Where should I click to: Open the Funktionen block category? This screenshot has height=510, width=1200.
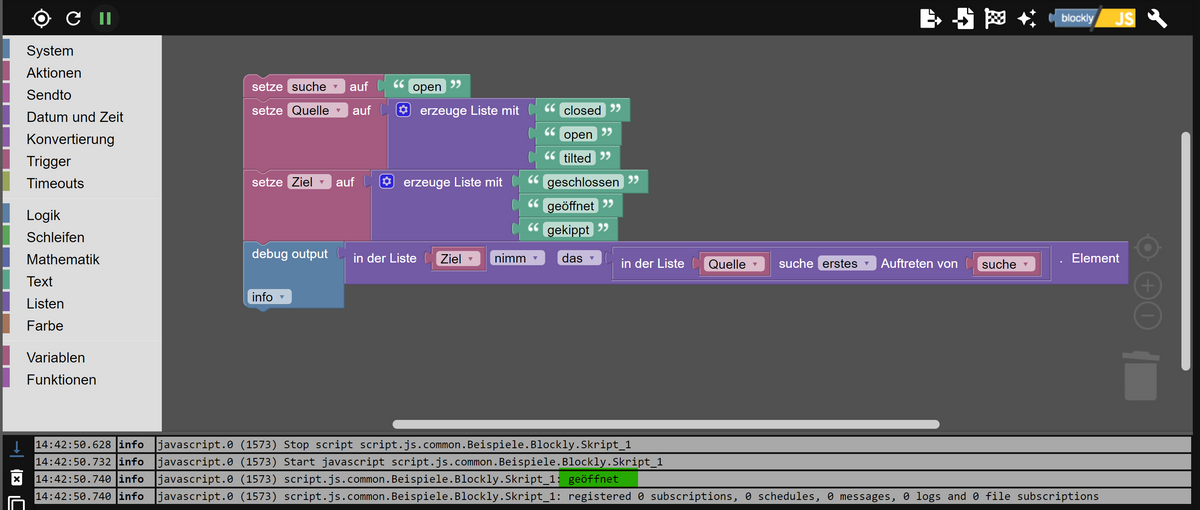click(62, 379)
